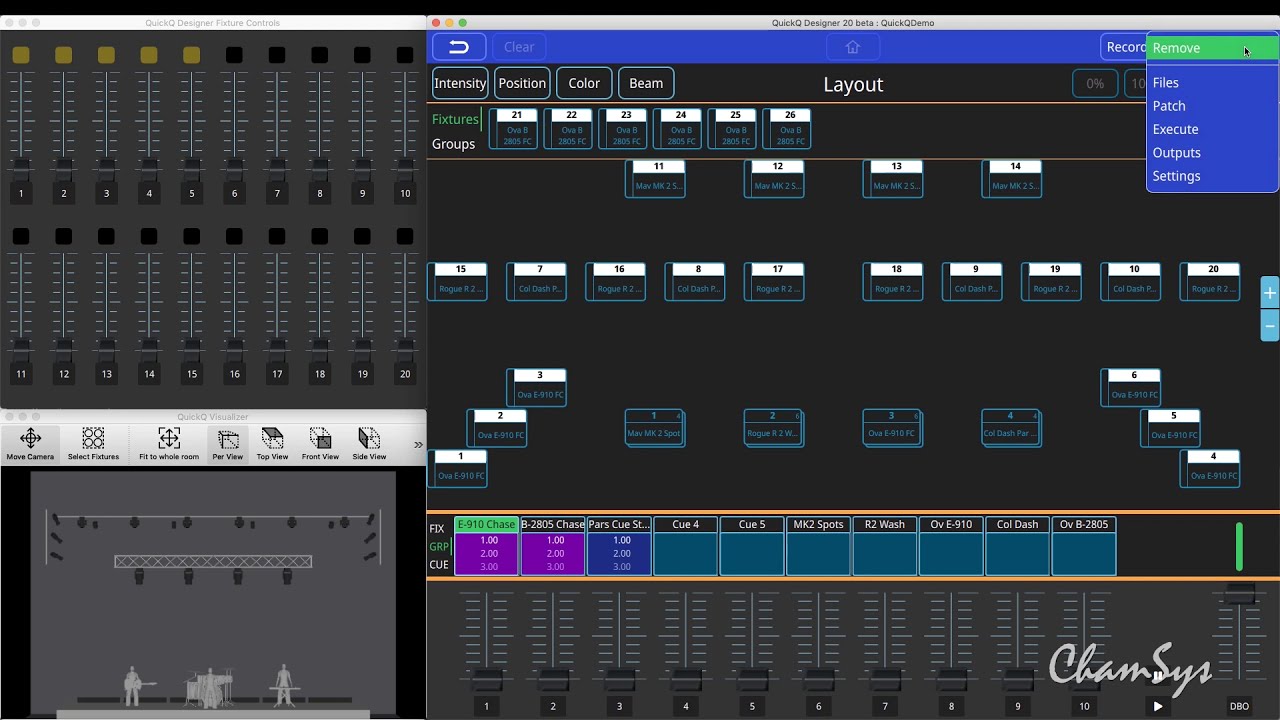Click the master fader handle above the DBO button
Image resolution: width=1280 pixels, height=720 pixels.
click(x=1240, y=593)
